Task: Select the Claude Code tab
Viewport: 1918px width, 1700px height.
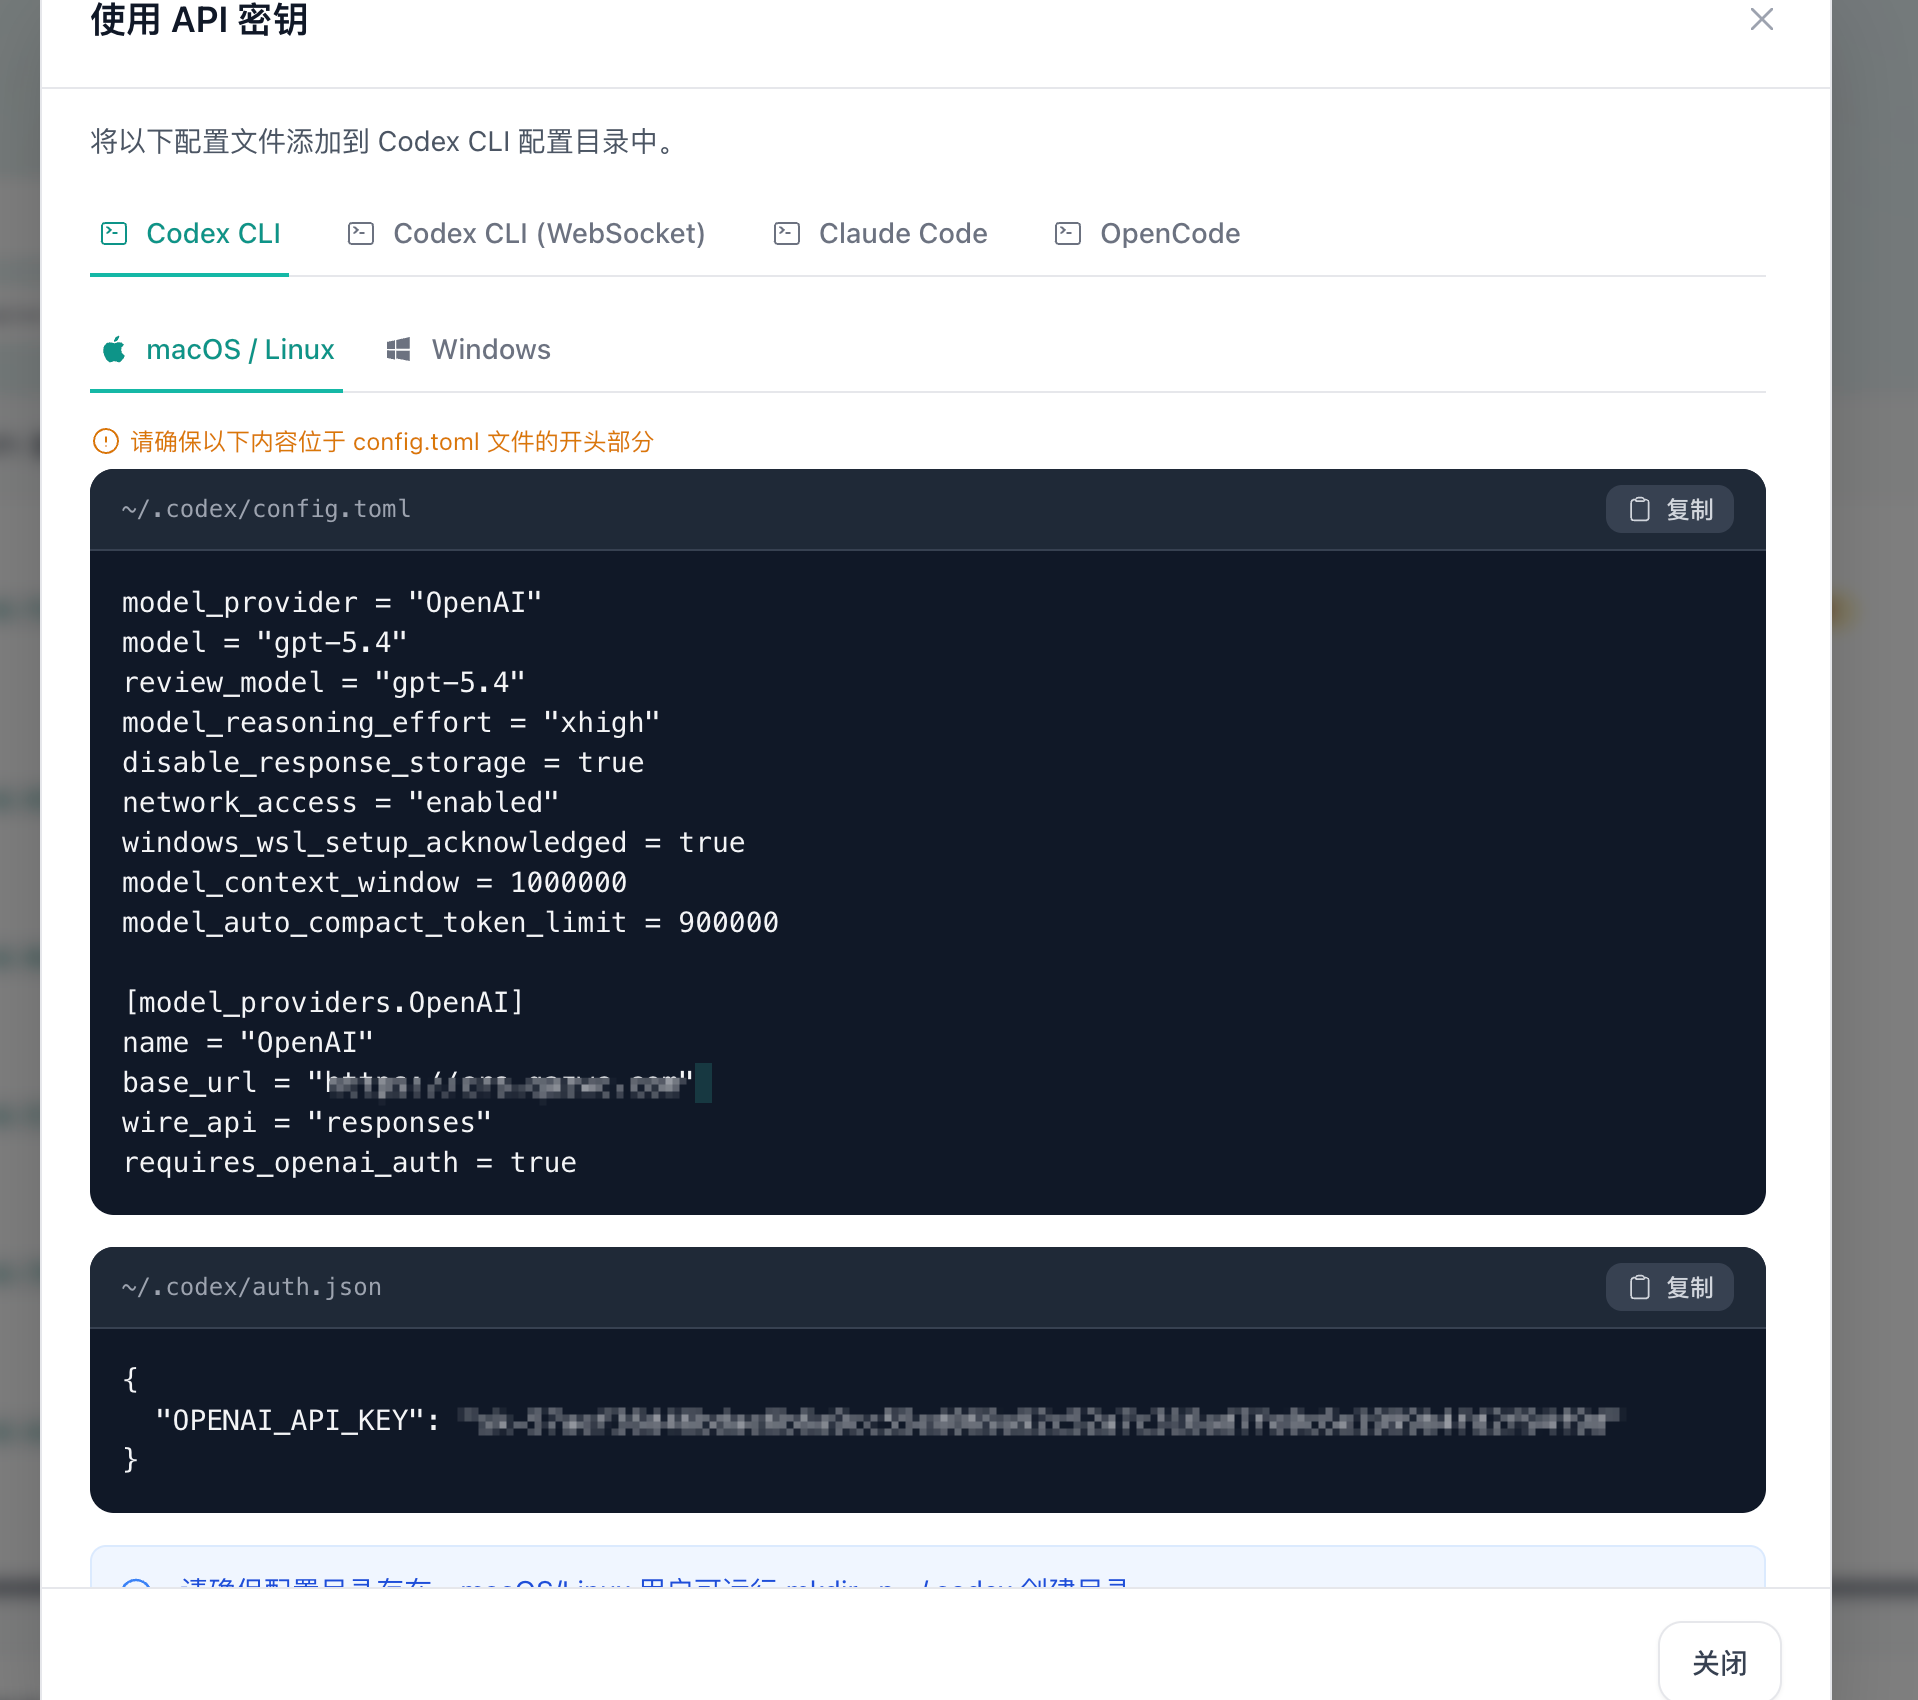Action: click(880, 234)
